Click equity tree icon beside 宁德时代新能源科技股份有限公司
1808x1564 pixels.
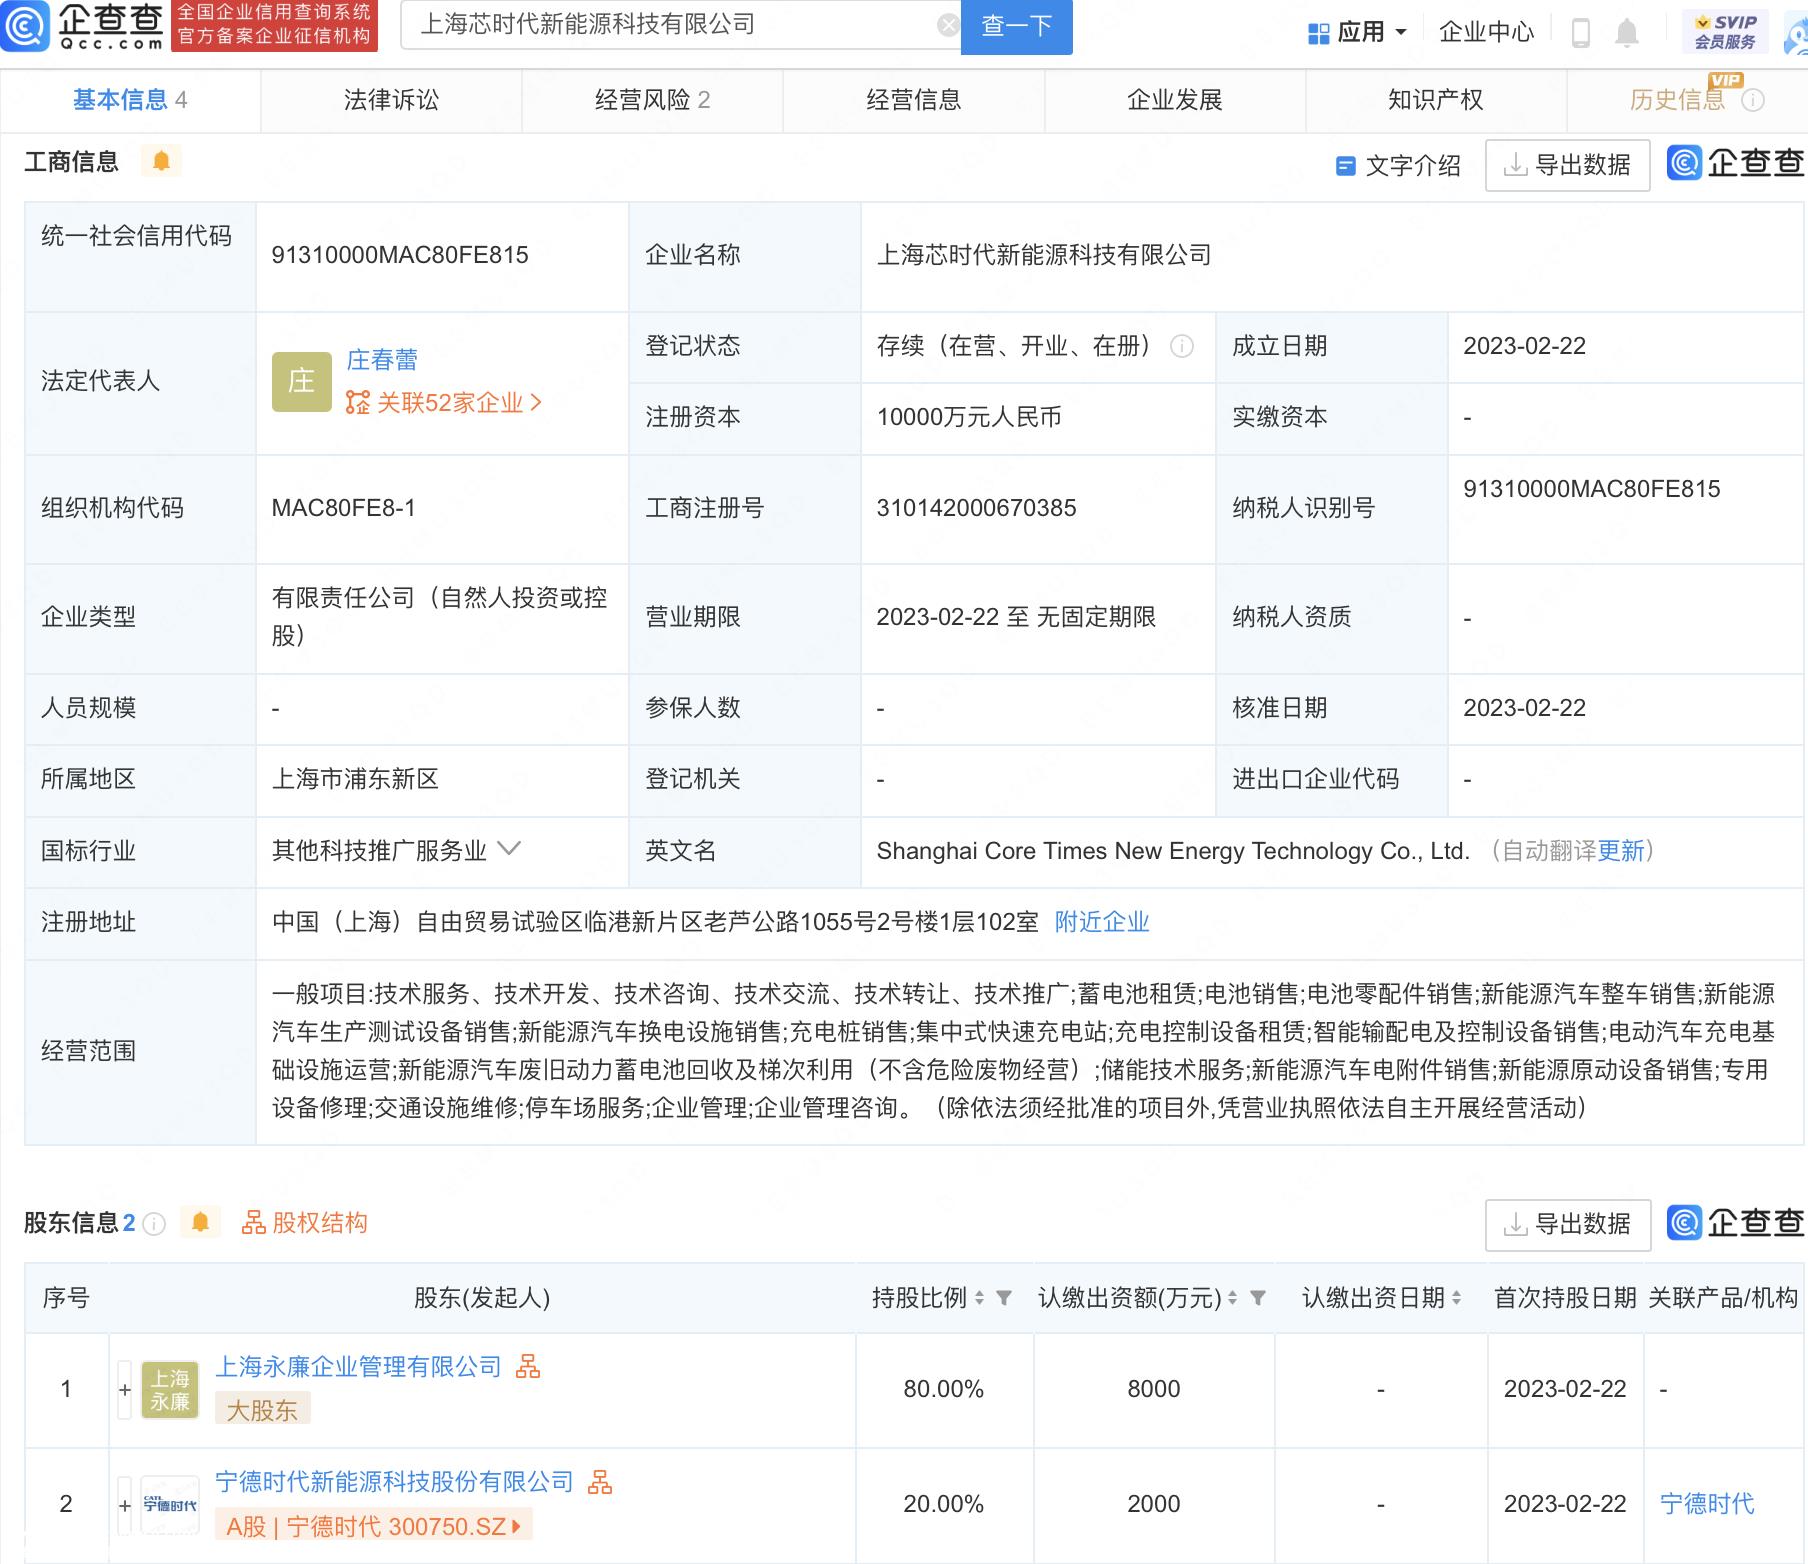[600, 1481]
